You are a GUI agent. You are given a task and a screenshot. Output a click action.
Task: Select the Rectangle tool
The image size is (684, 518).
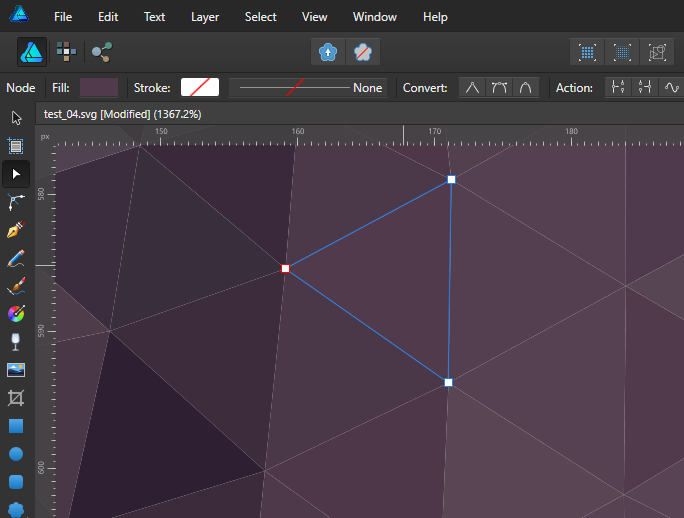pyautogui.click(x=16, y=426)
